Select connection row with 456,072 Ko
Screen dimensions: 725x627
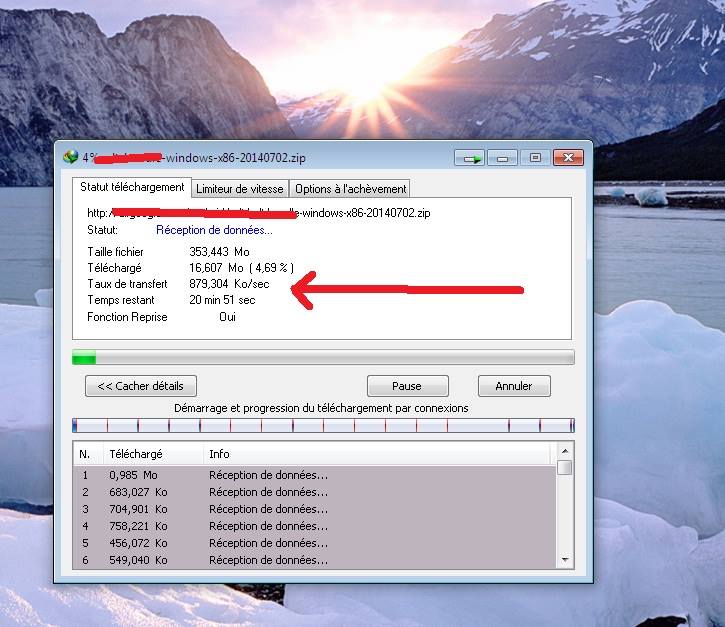[x=314, y=543]
